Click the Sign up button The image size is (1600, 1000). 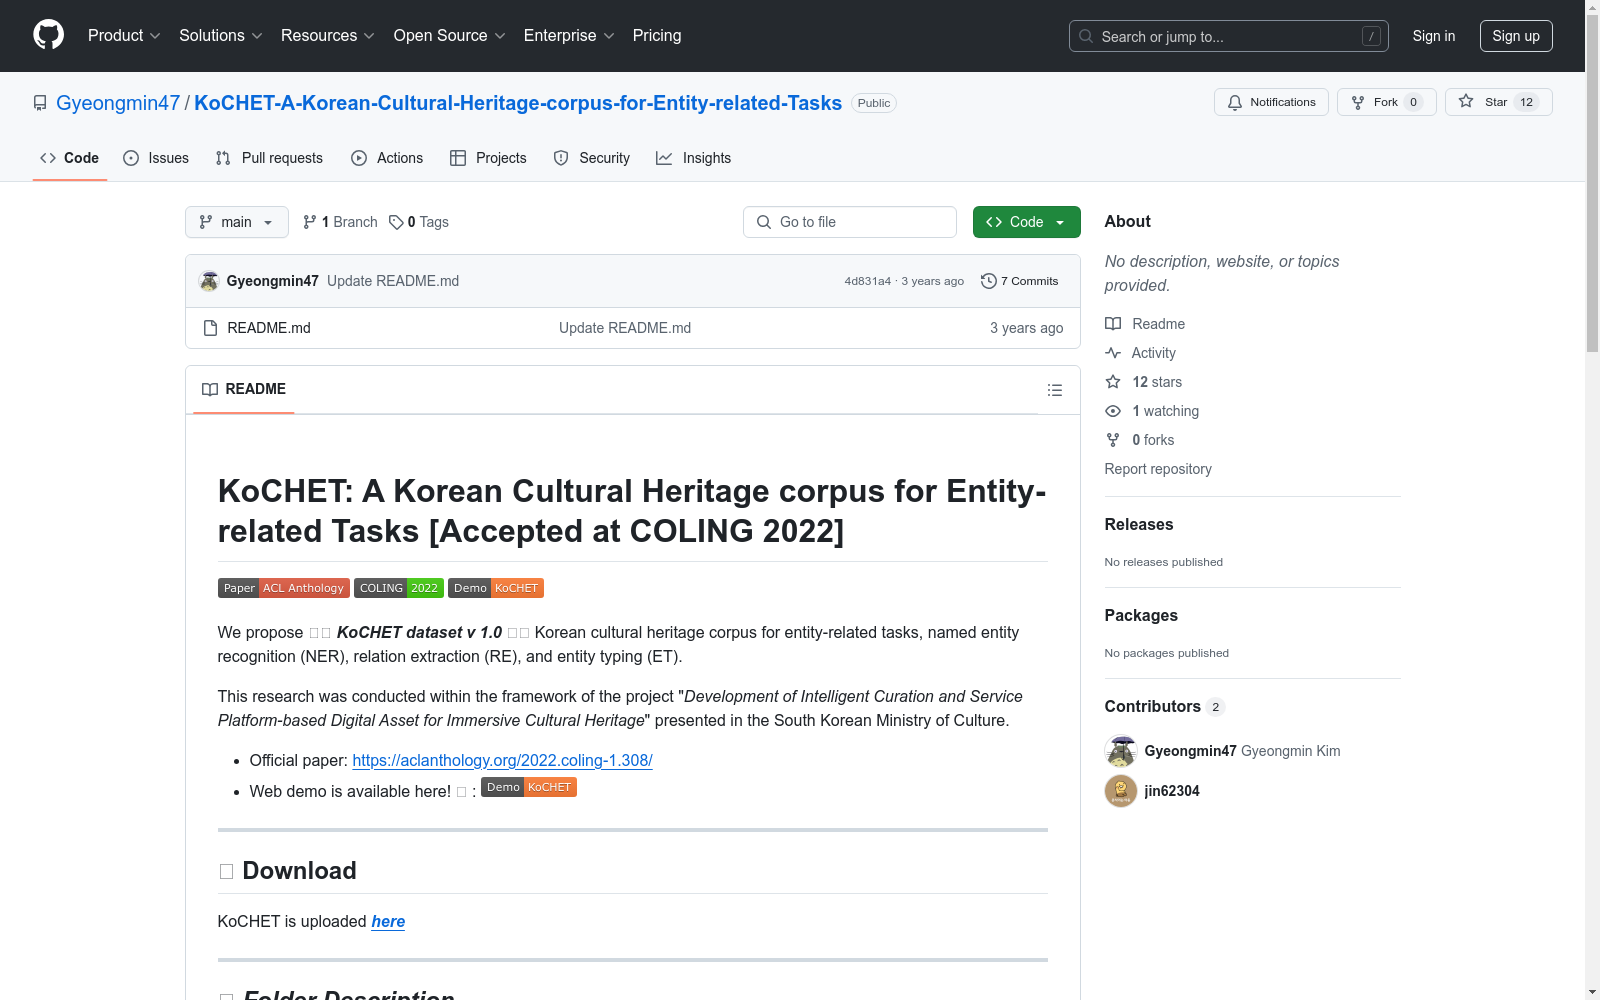click(1516, 36)
